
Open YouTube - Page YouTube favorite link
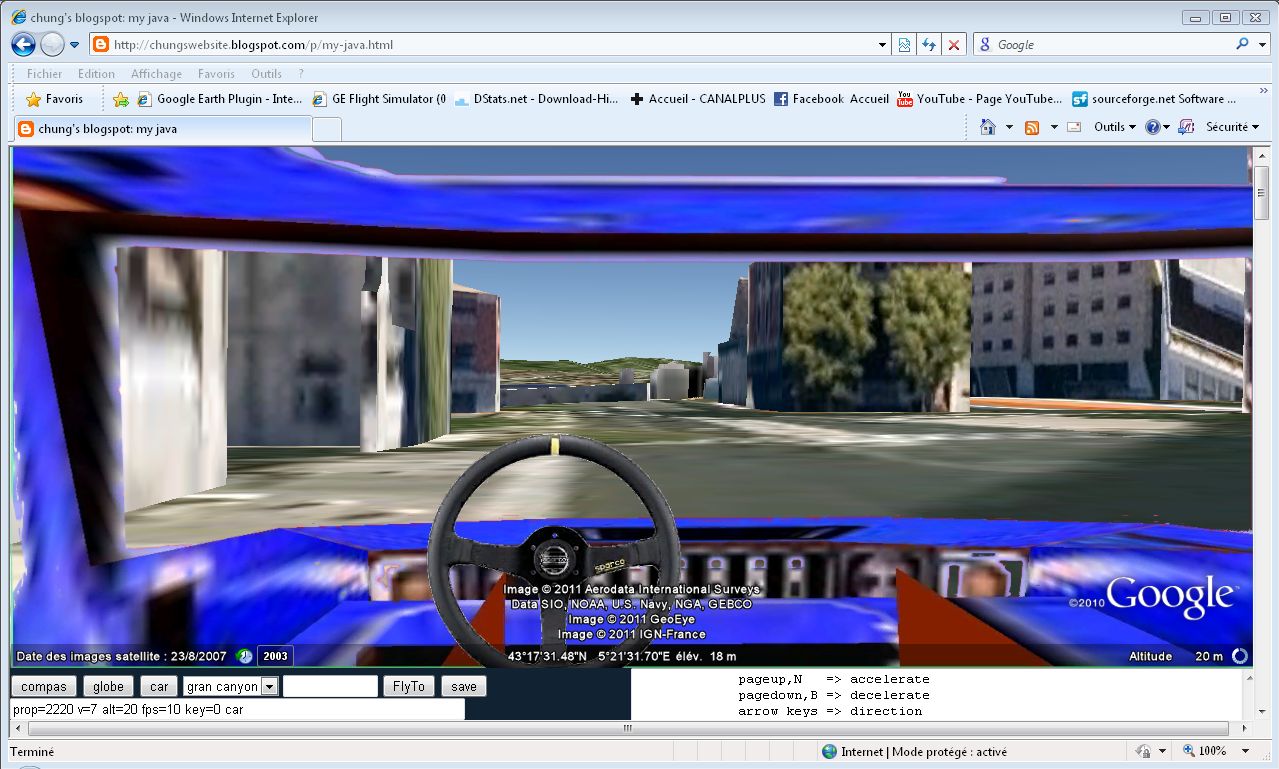pos(980,99)
